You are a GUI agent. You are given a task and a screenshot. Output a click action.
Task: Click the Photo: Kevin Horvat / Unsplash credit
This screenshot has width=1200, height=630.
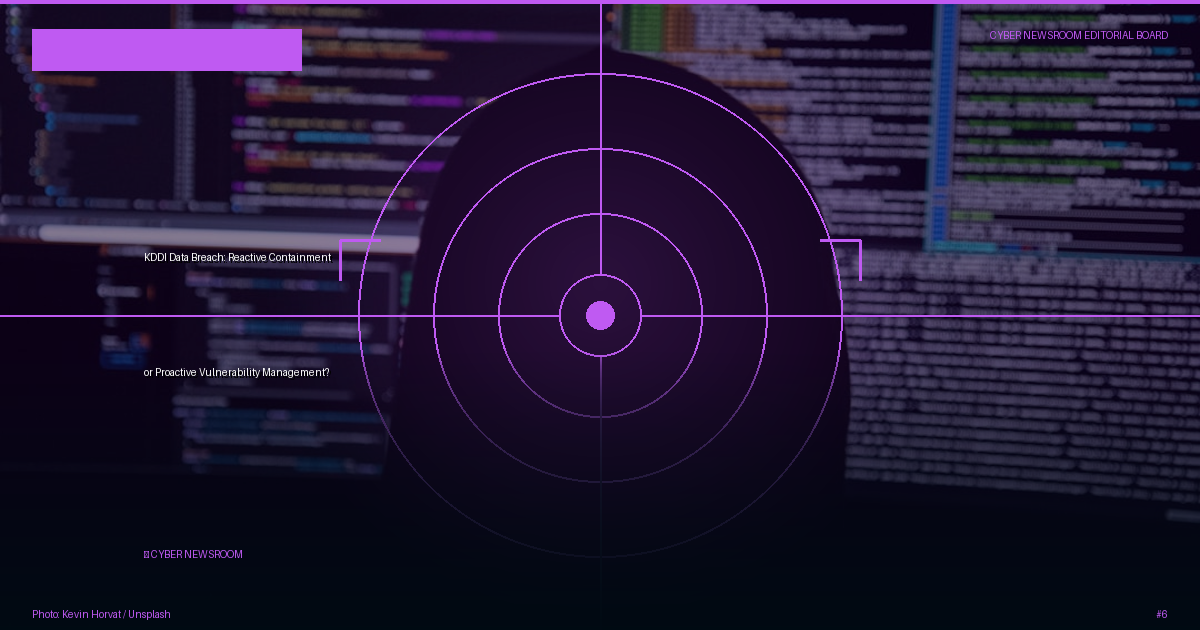(x=101, y=614)
